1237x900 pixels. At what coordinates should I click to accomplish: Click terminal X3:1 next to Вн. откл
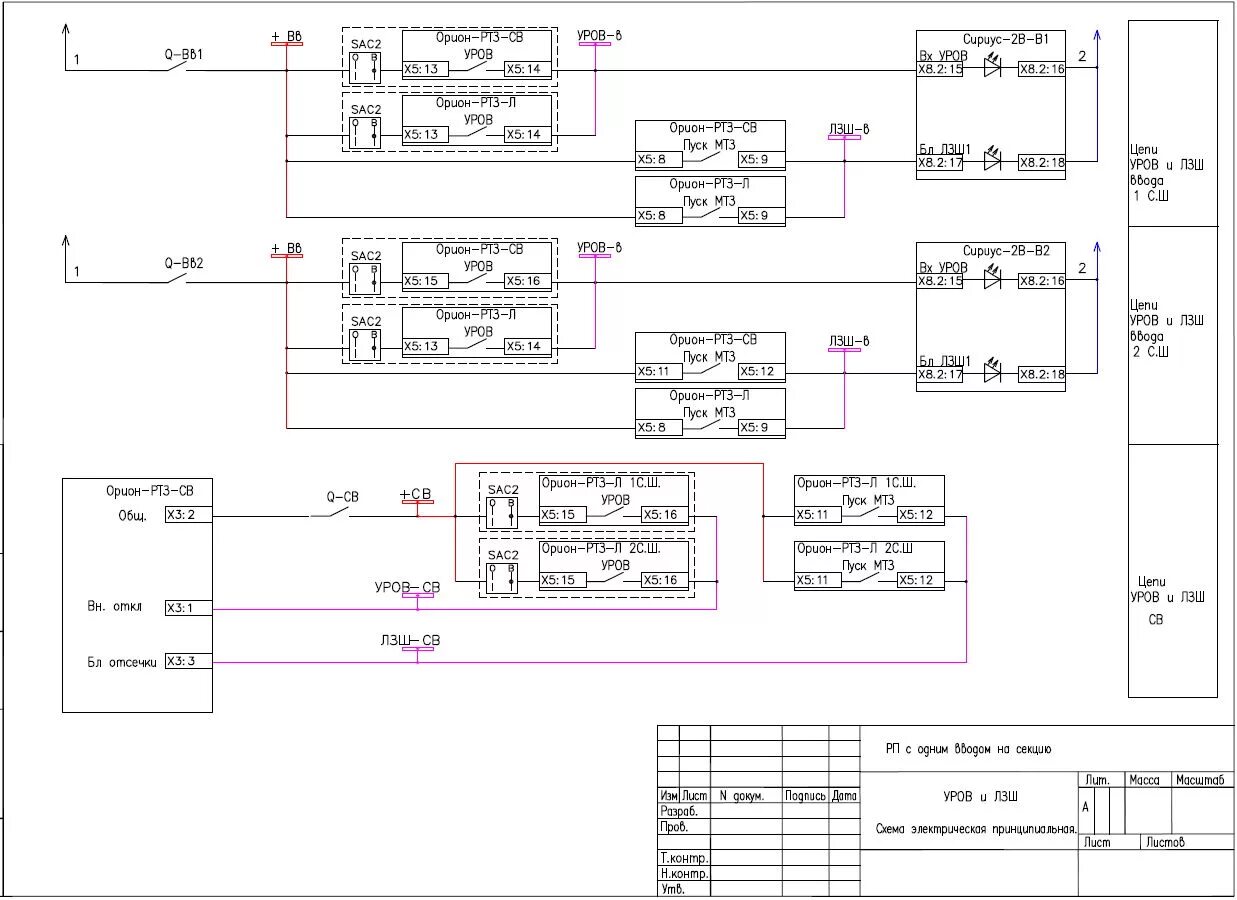click(188, 607)
